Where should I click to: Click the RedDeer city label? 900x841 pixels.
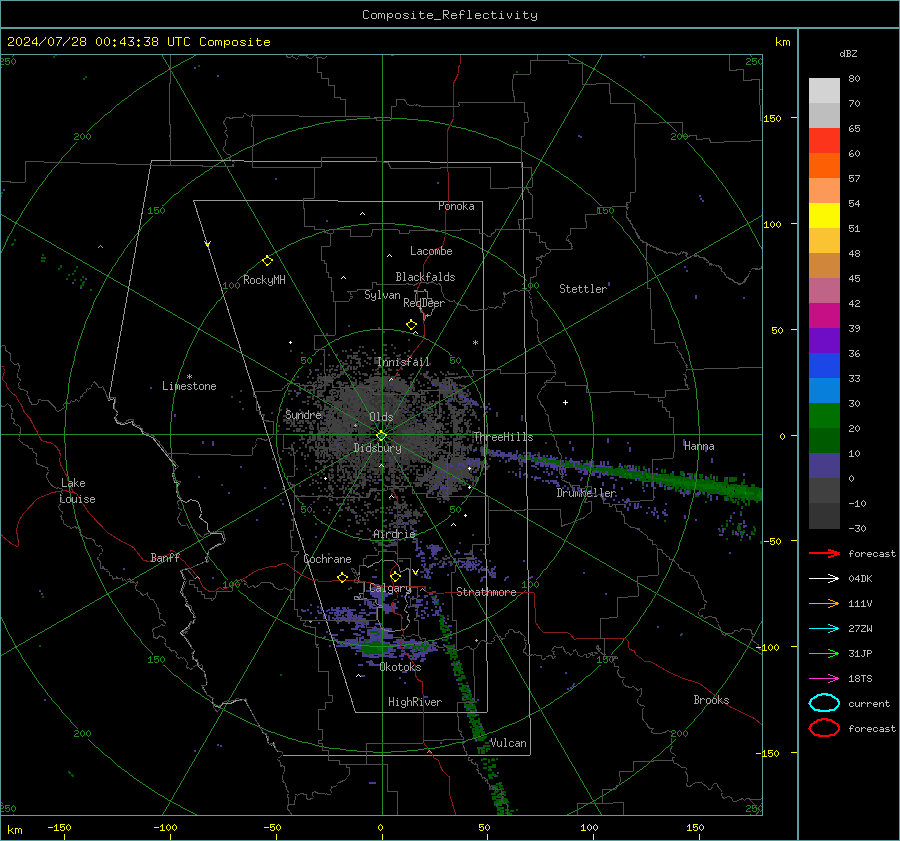pyautogui.click(x=424, y=303)
